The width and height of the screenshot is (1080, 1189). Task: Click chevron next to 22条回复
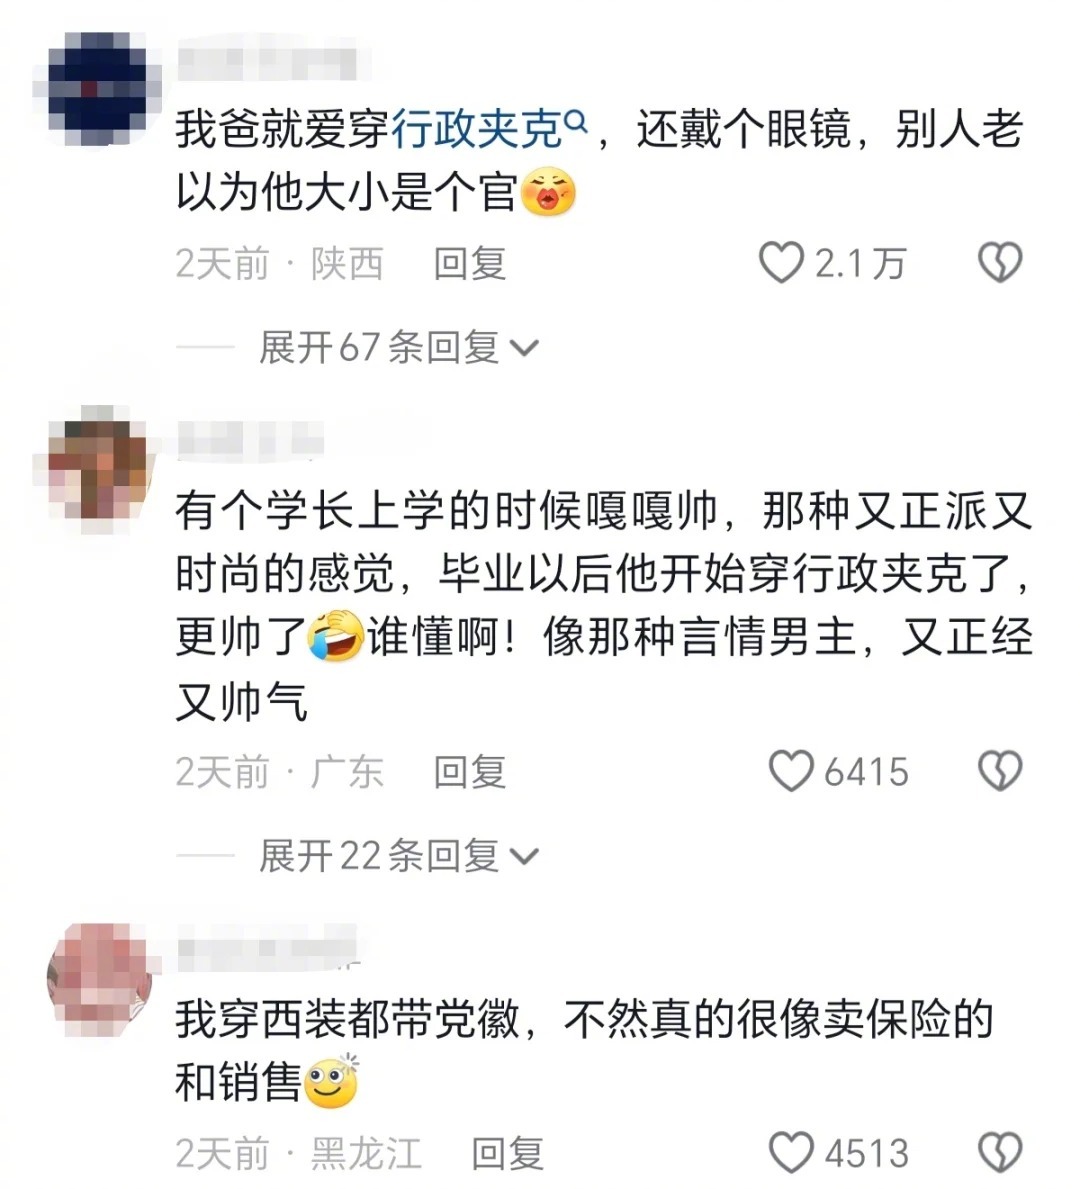pyautogui.click(x=524, y=857)
